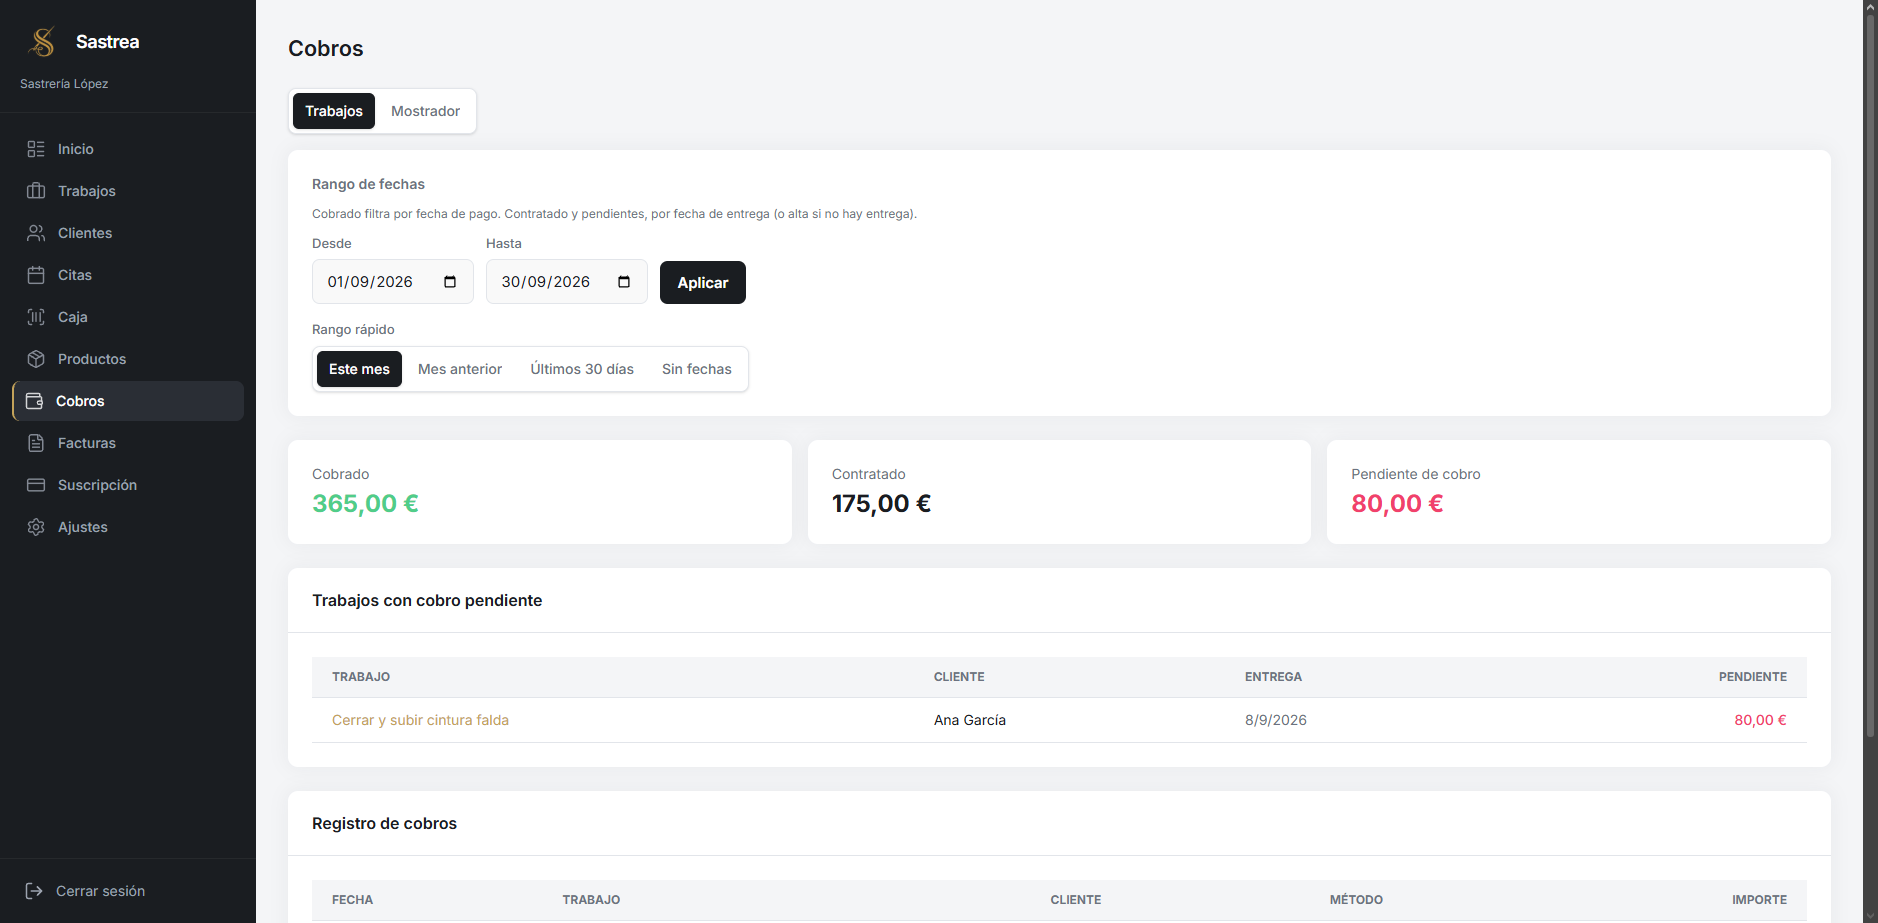1878x923 pixels.
Task: Click the IMPORTE column header
Action: pyautogui.click(x=1759, y=900)
